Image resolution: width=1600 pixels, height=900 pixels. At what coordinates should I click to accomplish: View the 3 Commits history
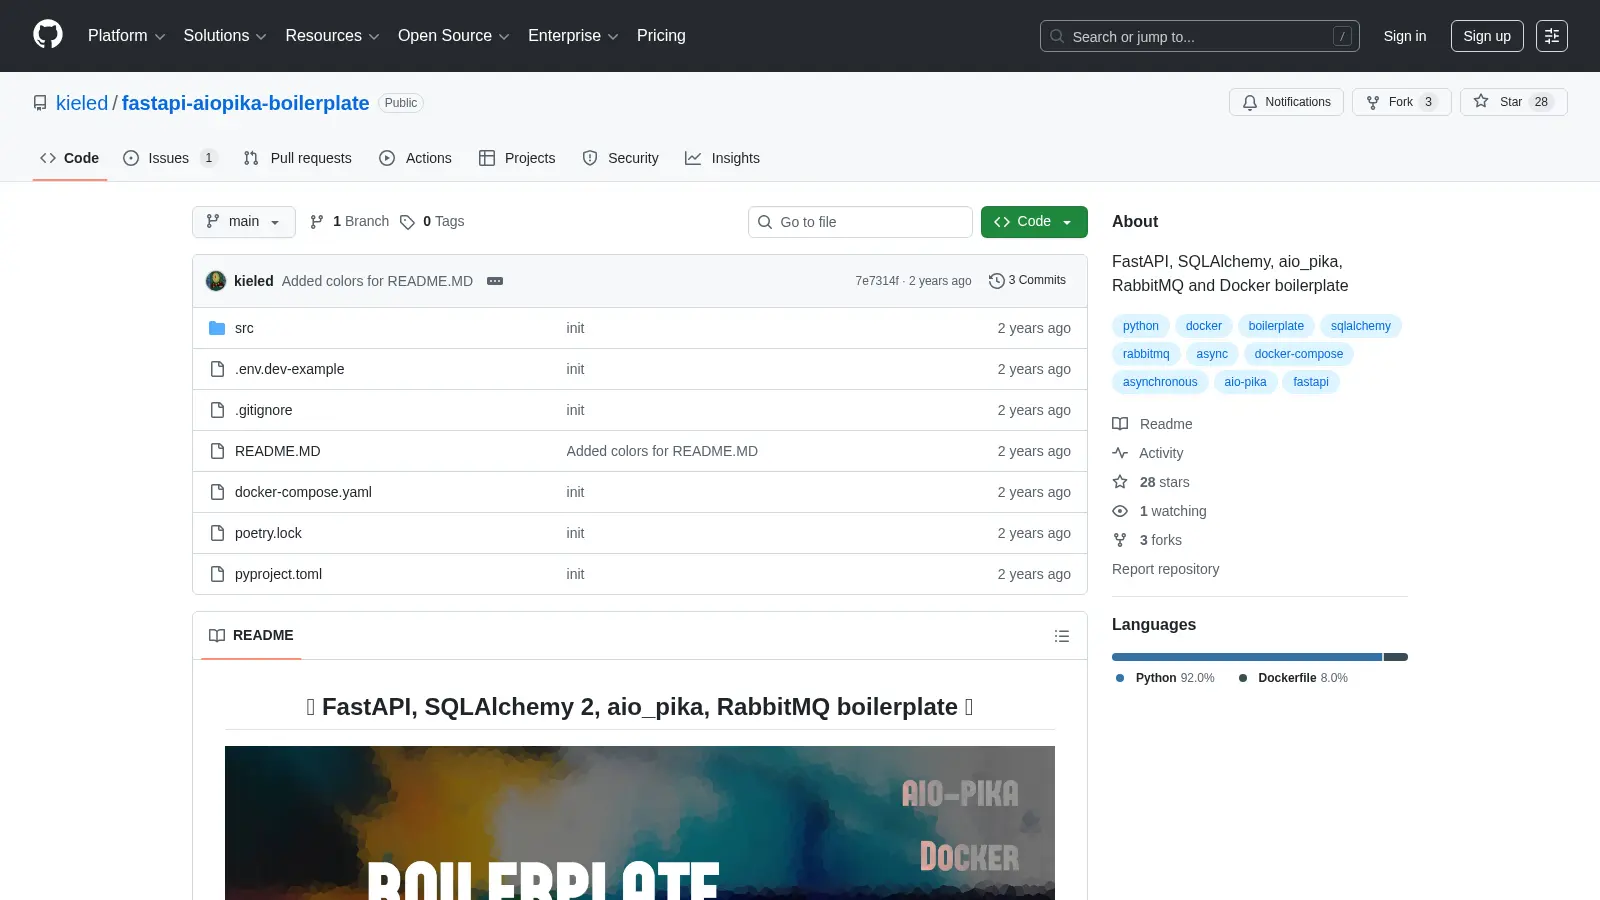(x=1027, y=281)
